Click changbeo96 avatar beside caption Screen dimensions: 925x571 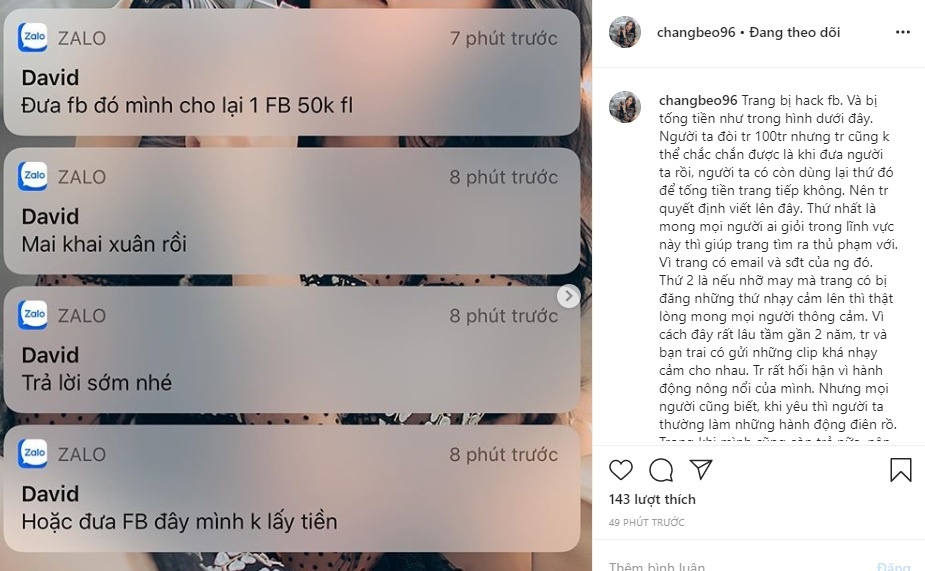pyautogui.click(x=625, y=107)
